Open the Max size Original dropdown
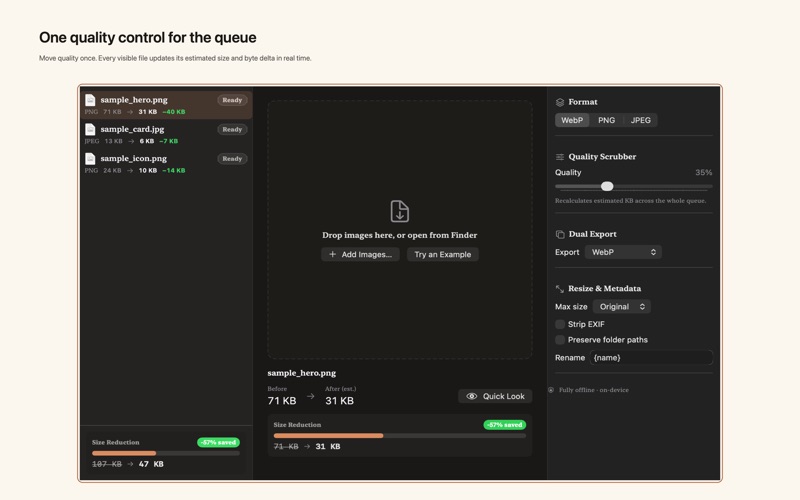Viewport: 800px width, 500px height. pyautogui.click(x=621, y=307)
